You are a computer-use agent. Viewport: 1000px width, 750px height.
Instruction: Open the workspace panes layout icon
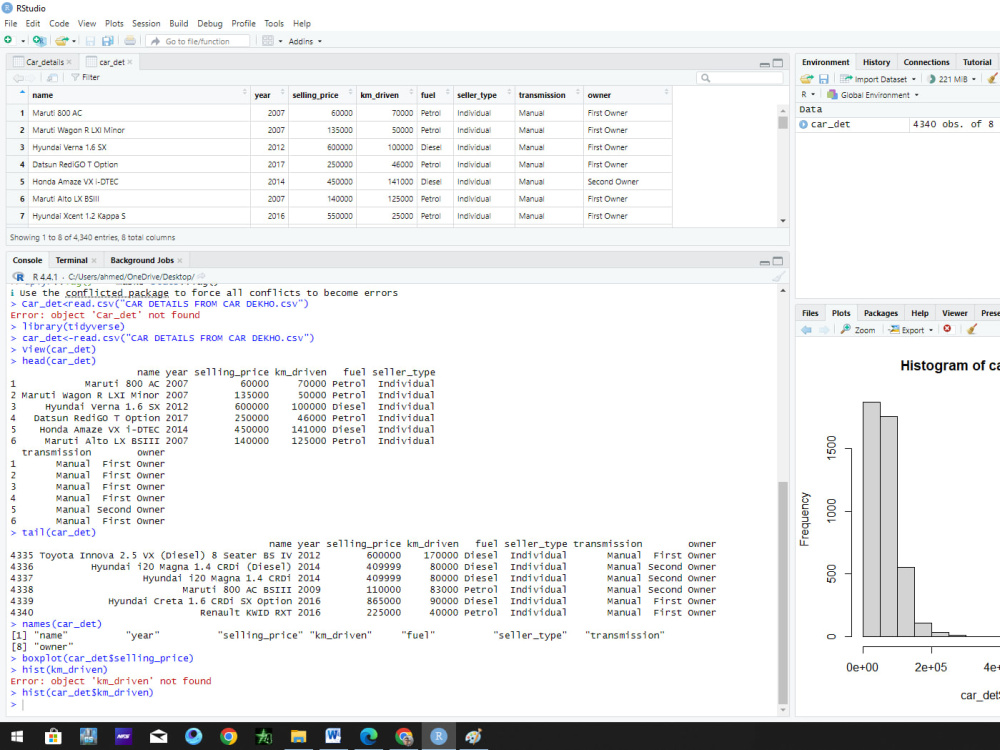tap(268, 41)
